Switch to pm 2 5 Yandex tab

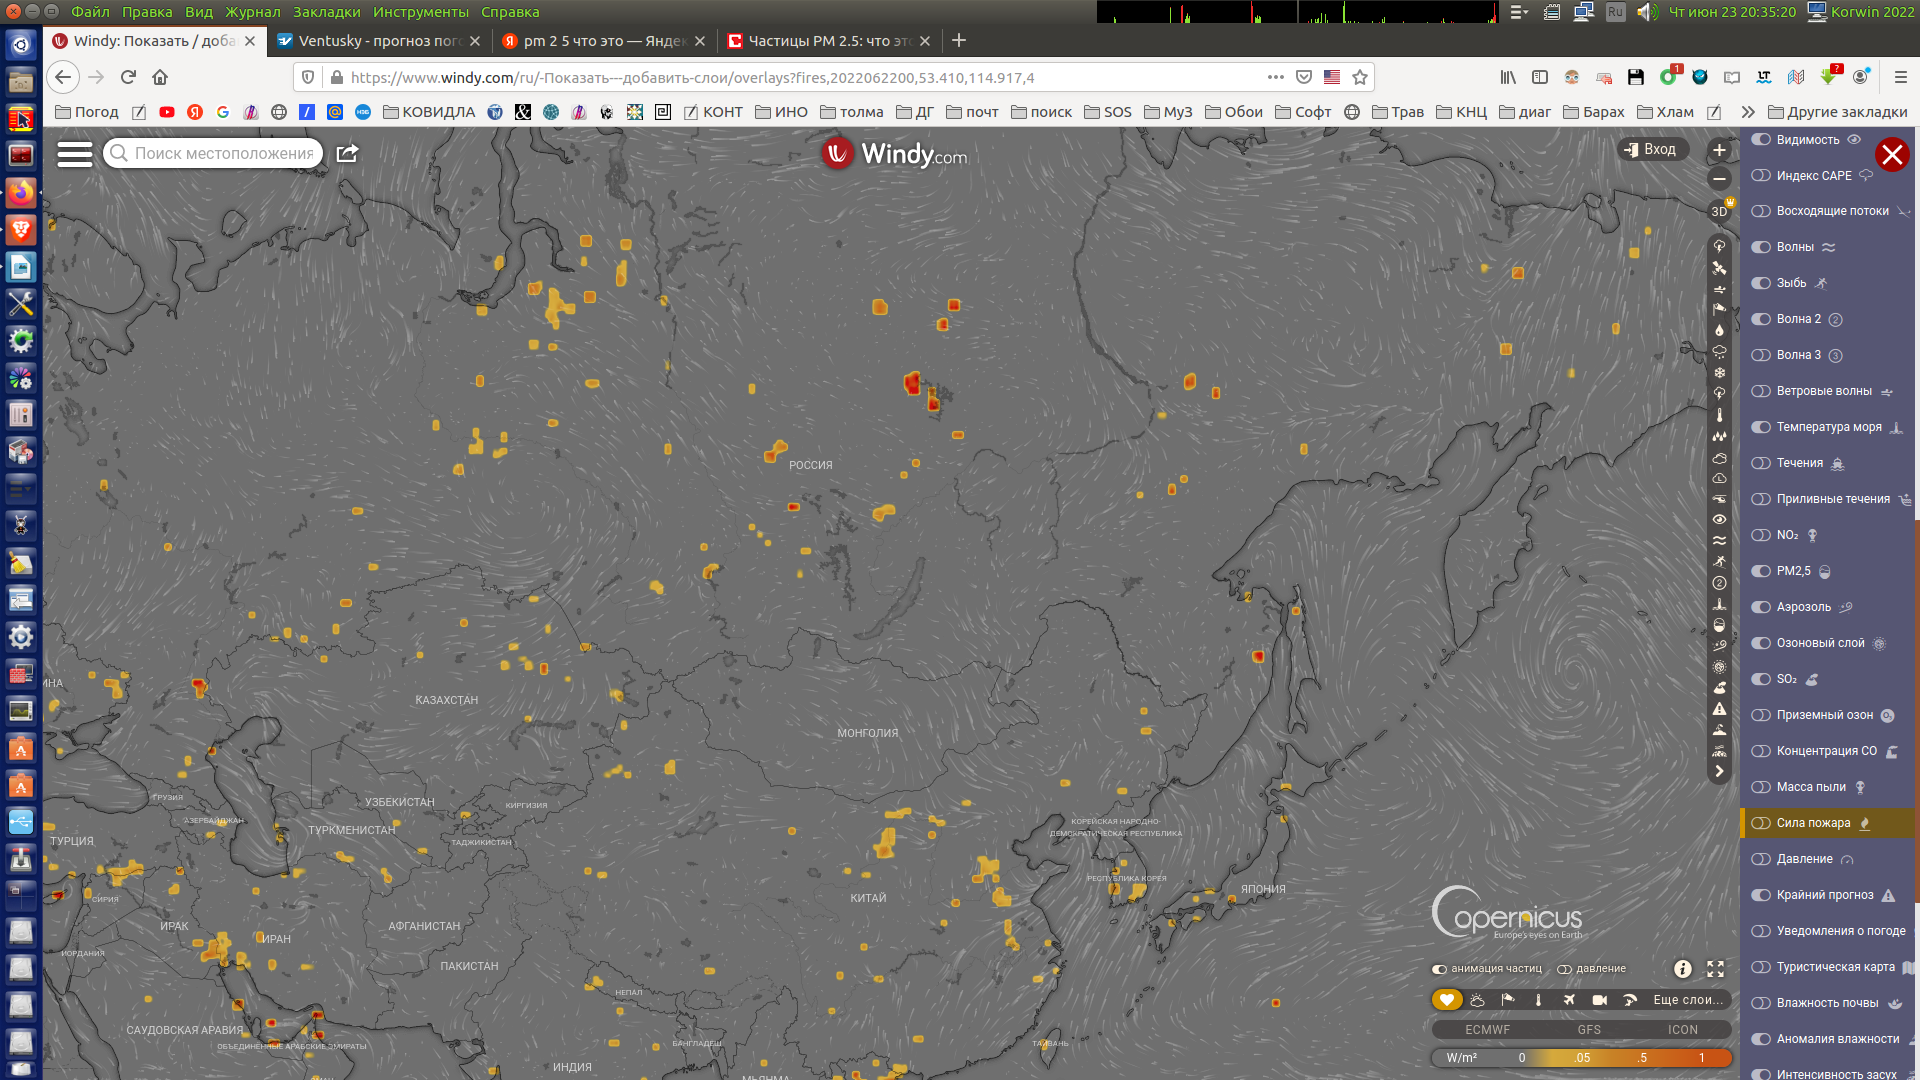click(604, 41)
